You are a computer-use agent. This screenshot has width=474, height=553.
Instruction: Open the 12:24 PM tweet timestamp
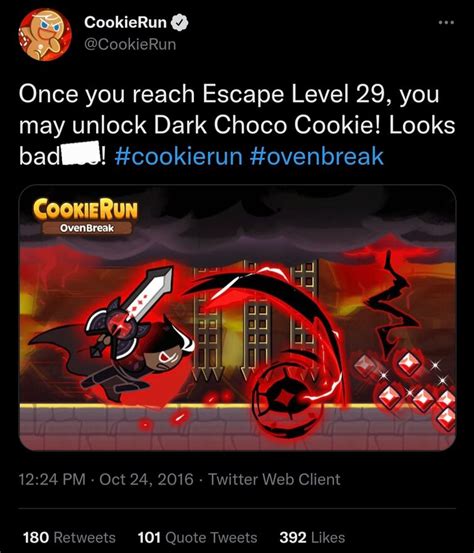52,480
